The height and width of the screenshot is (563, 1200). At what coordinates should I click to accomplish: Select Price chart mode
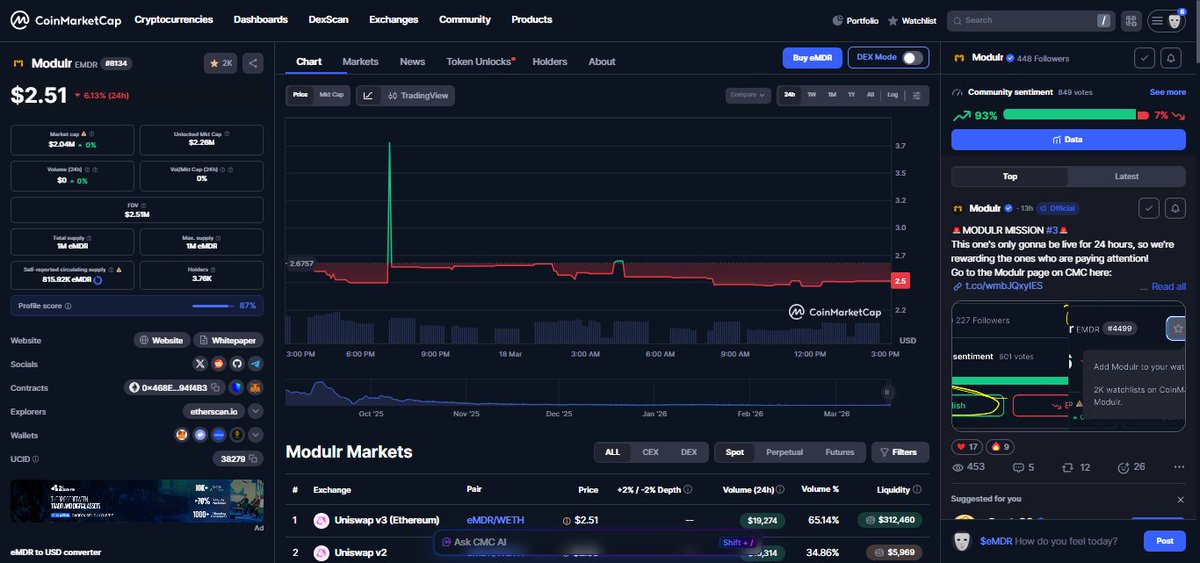click(300, 95)
